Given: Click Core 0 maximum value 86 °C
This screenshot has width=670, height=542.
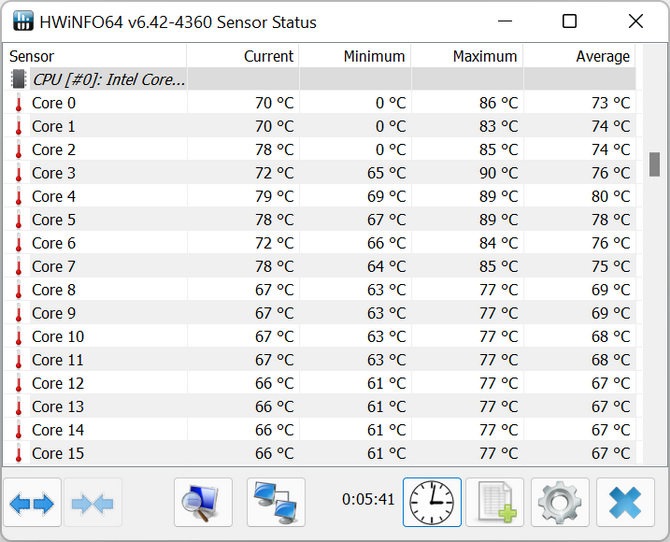Looking at the screenshot, I should [499, 103].
